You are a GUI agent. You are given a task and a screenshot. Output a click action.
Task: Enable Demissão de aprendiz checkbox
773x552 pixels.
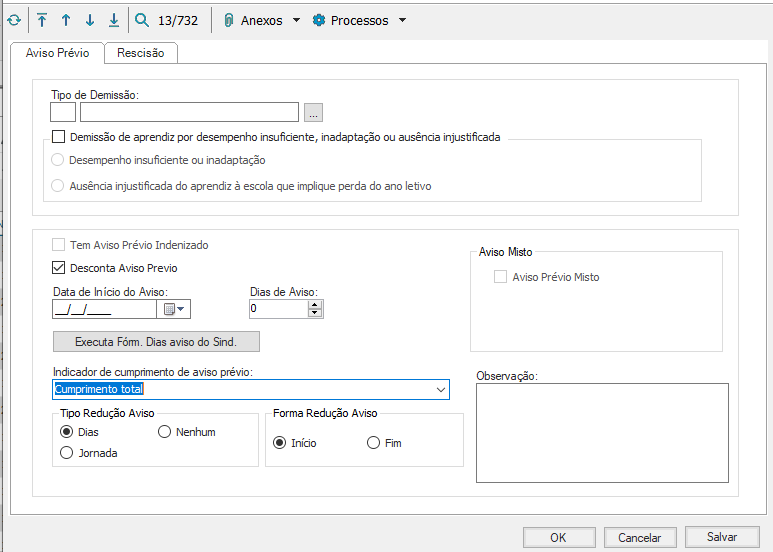click(x=58, y=137)
